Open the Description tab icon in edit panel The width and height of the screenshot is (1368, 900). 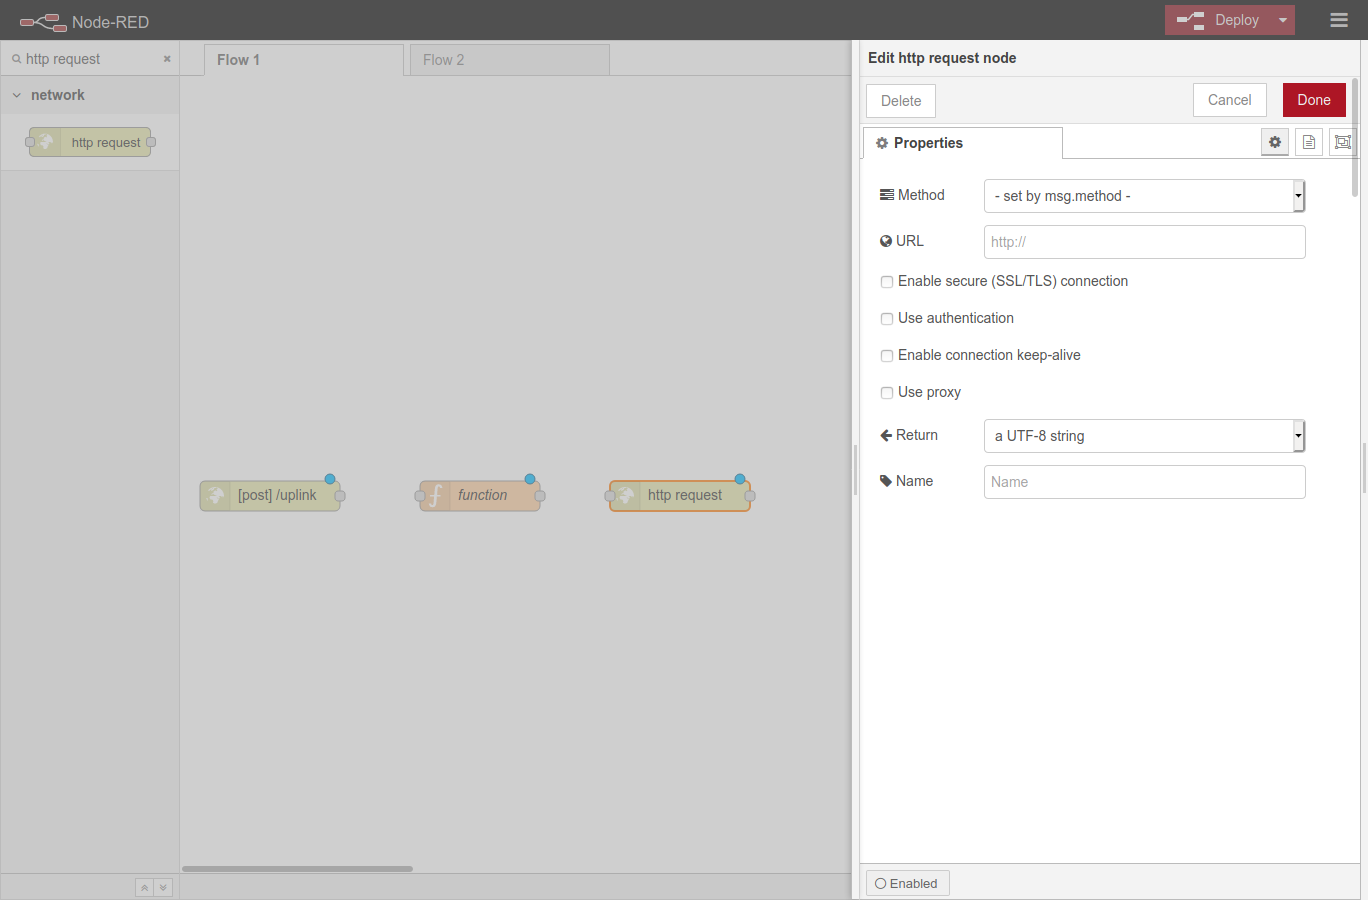click(1309, 141)
